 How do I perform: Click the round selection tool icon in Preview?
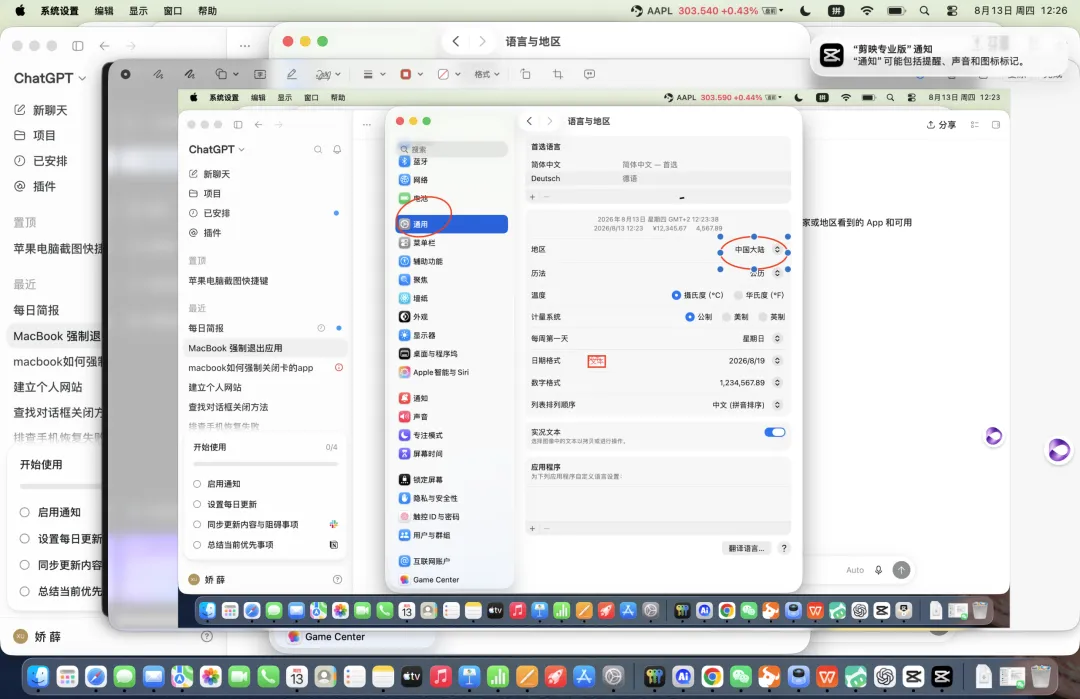pyautogui.click(x=125, y=74)
